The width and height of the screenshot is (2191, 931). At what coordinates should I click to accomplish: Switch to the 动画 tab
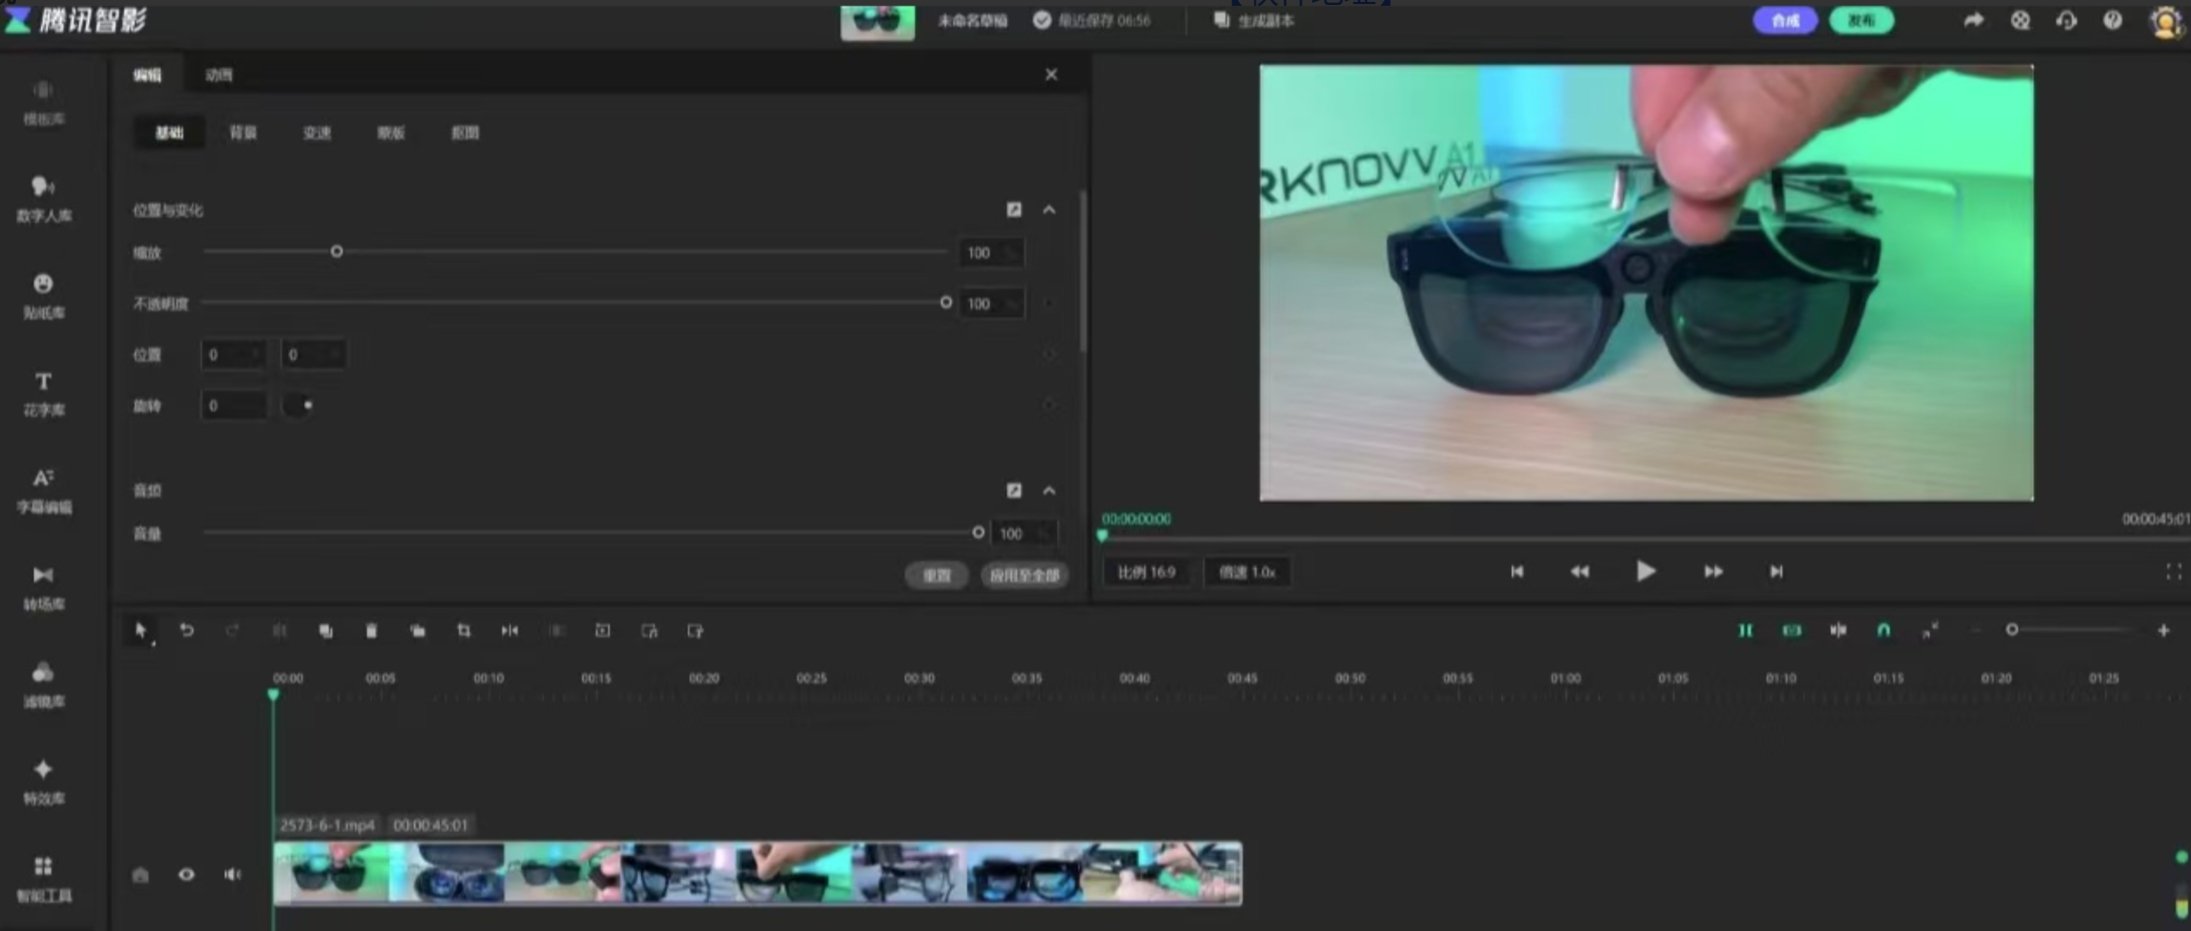(219, 75)
